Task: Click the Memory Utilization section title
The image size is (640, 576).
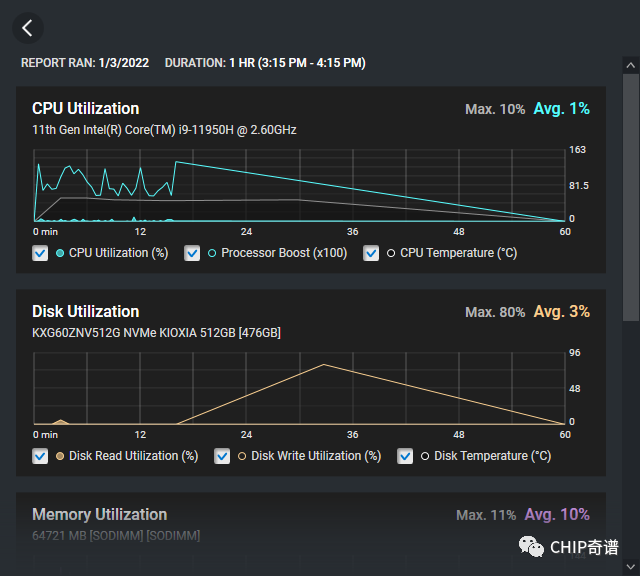Action: 99,514
